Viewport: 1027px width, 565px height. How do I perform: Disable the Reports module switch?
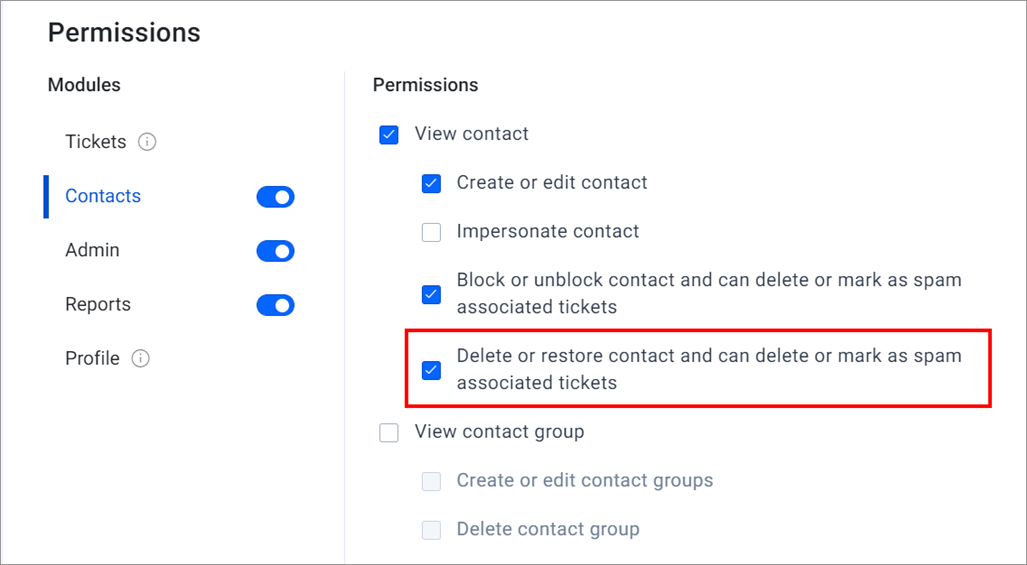point(275,305)
